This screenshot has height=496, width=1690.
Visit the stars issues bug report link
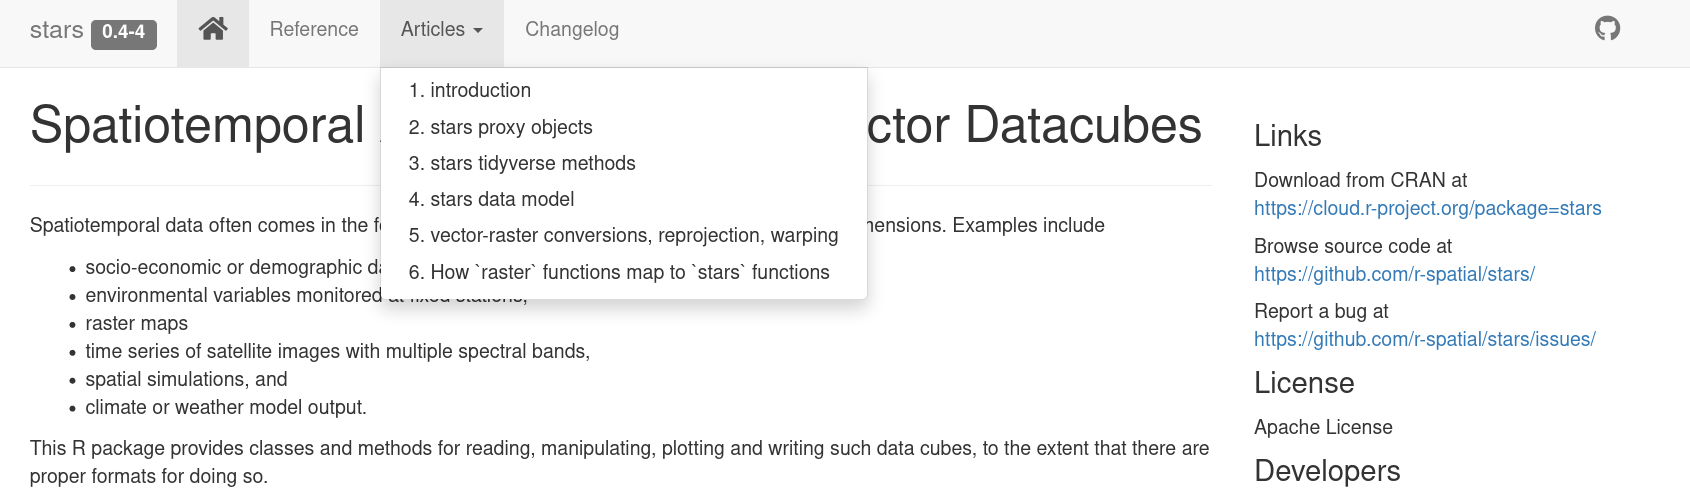click(1424, 339)
